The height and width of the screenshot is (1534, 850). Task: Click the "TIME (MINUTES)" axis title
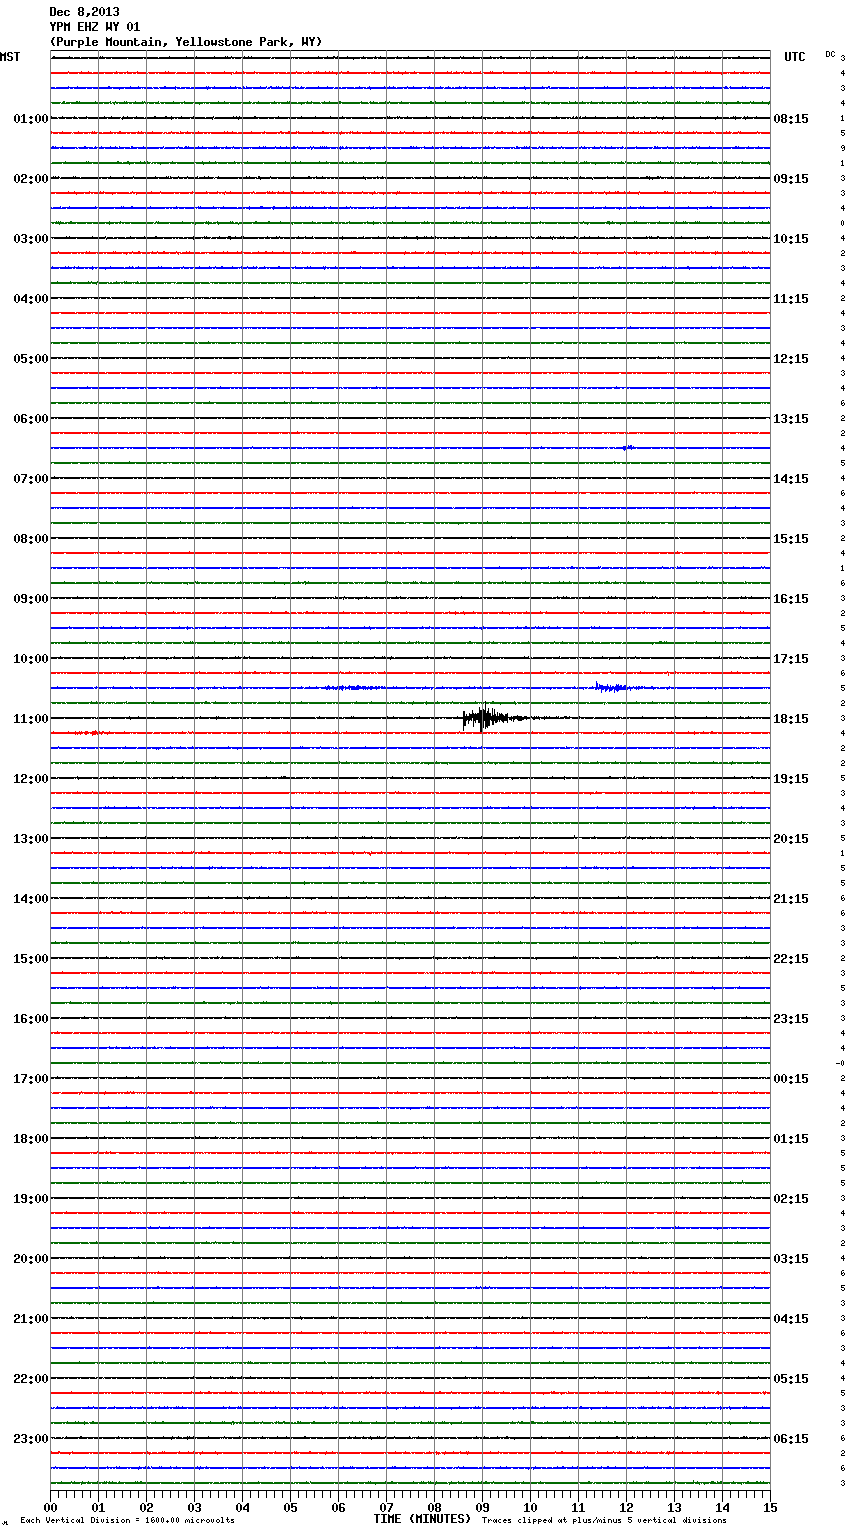(422, 1519)
